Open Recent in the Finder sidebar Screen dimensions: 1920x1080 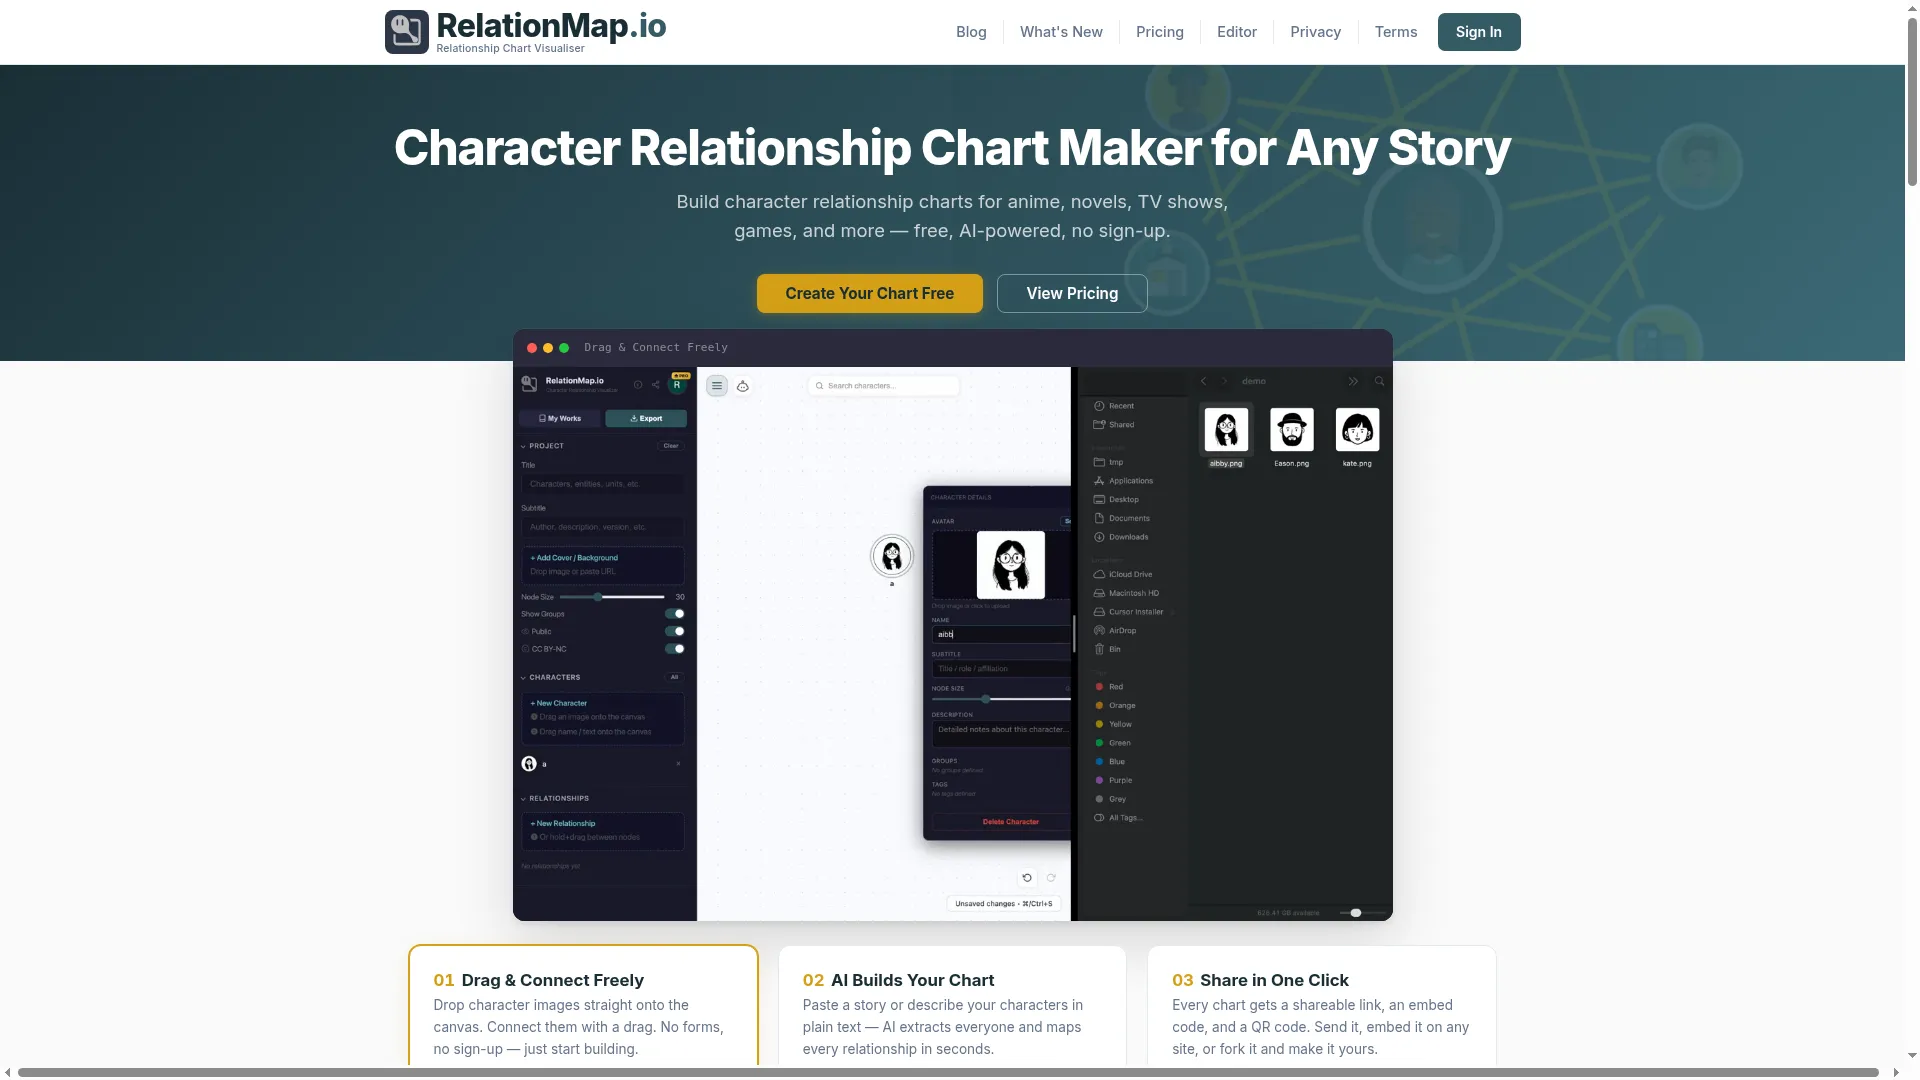point(1114,406)
